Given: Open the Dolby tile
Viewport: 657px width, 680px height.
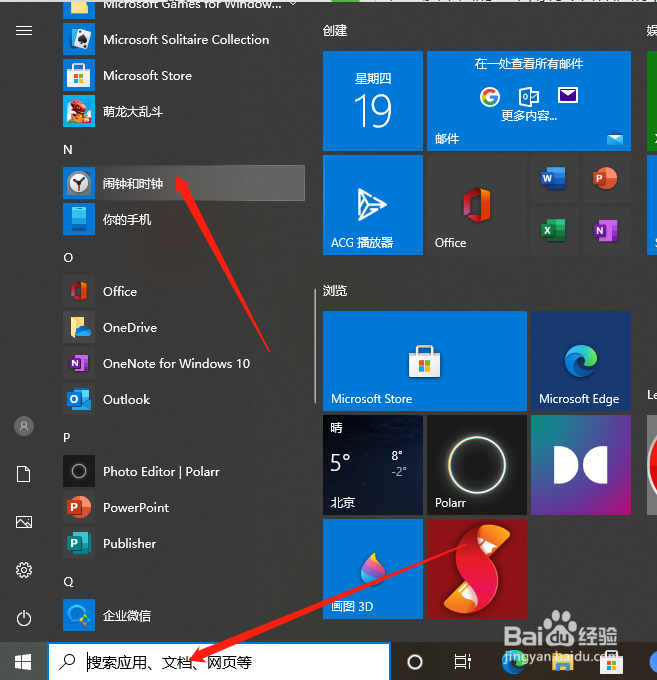Looking at the screenshot, I should coord(581,465).
